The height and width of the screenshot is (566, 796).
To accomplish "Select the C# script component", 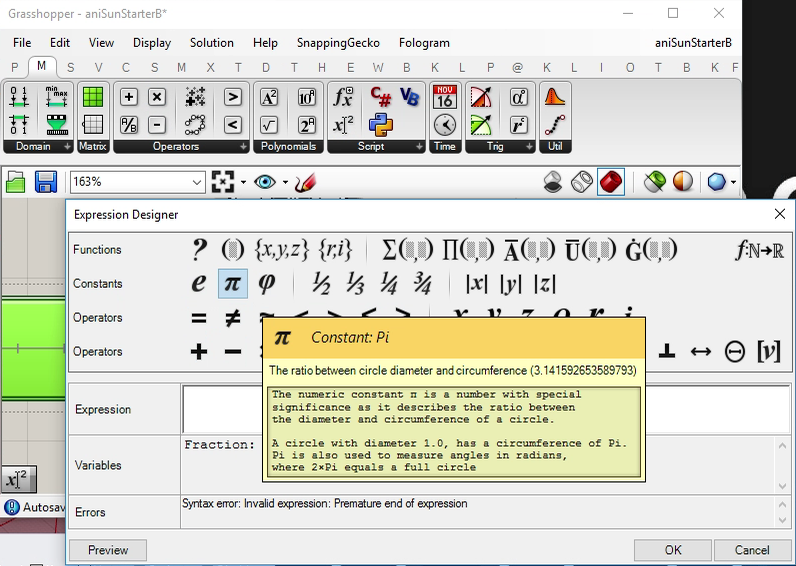I will coord(381,96).
